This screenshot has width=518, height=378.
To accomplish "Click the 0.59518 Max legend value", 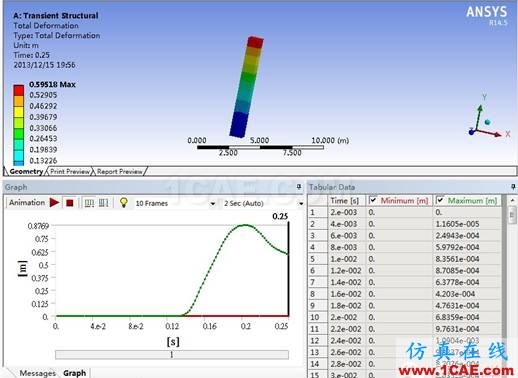I will [x=52, y=85].
